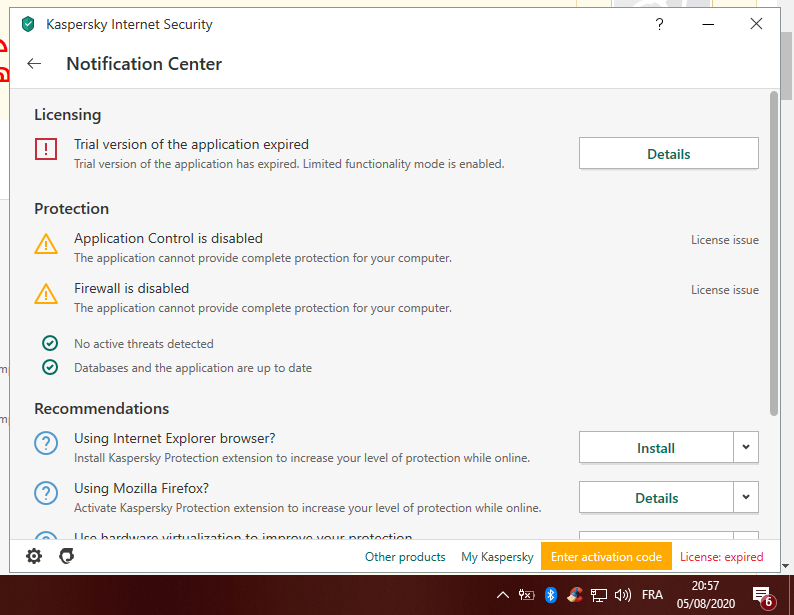Click the battery power tray icon
The image size is (794, 615).
click(527, 595)
